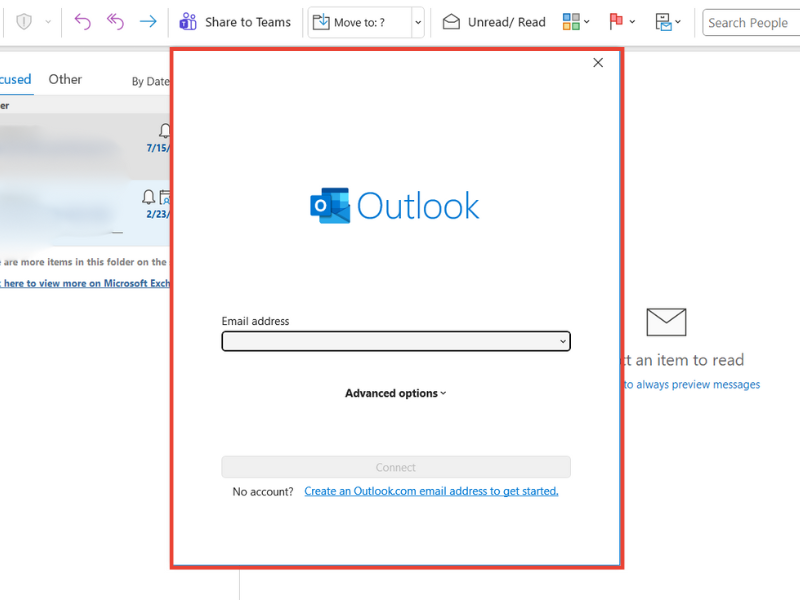Switch to the Focused inbox tab
Viewport: 800px width, 600px height.
tap(14, 79)
